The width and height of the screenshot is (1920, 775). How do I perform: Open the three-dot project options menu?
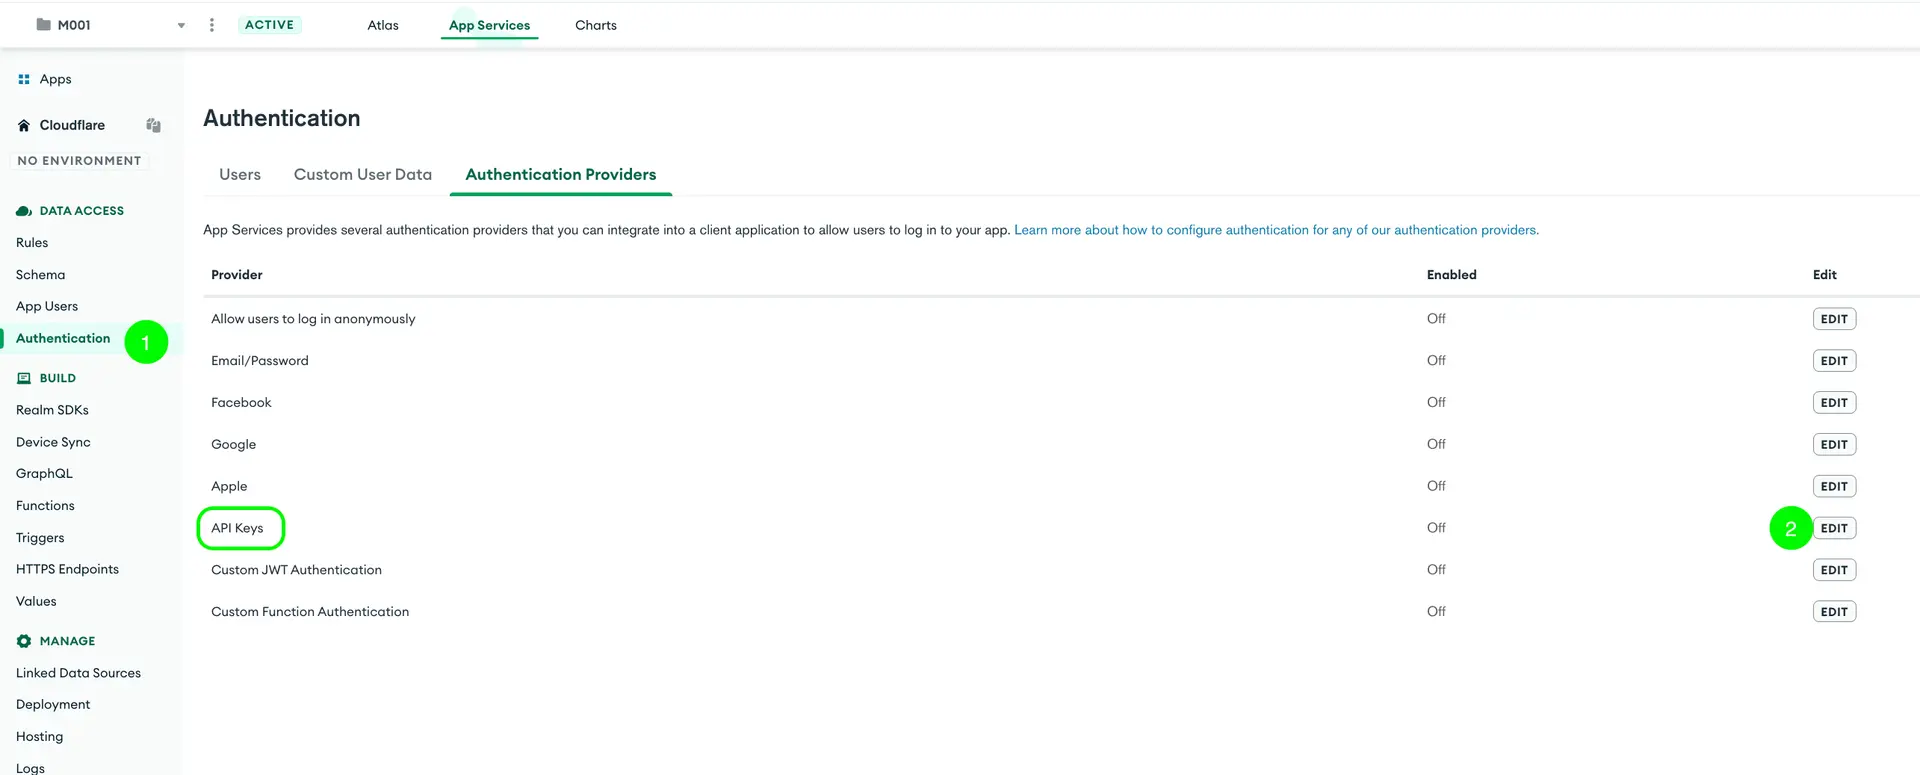[211, 25]
